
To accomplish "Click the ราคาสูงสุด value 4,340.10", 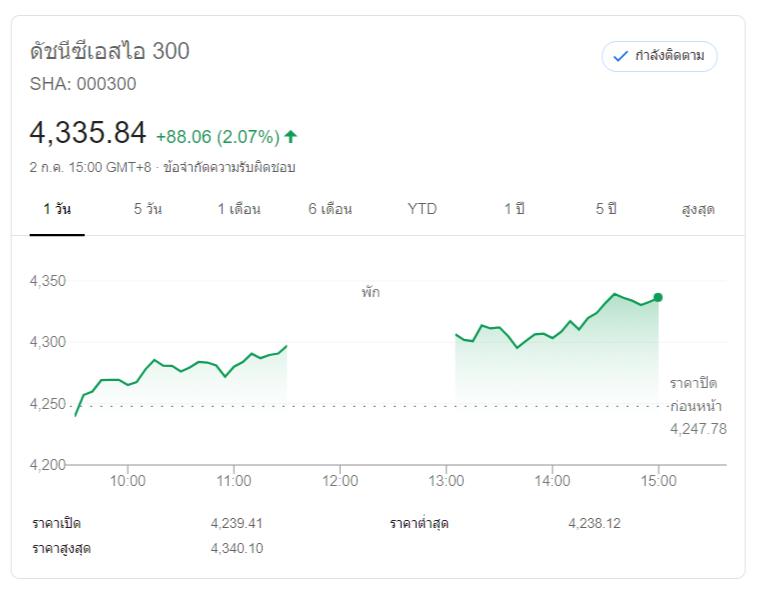I will [x=237, y=548].
